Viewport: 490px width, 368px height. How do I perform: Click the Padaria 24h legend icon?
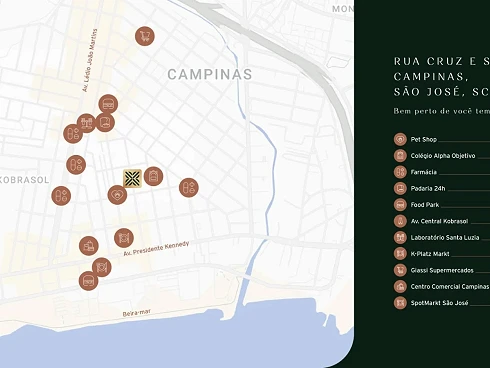pyautogui.click(x=400, y=188)
